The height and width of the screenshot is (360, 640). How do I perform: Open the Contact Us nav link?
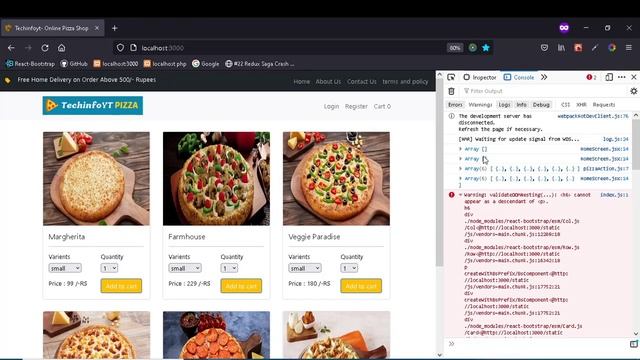pos(362,82)
